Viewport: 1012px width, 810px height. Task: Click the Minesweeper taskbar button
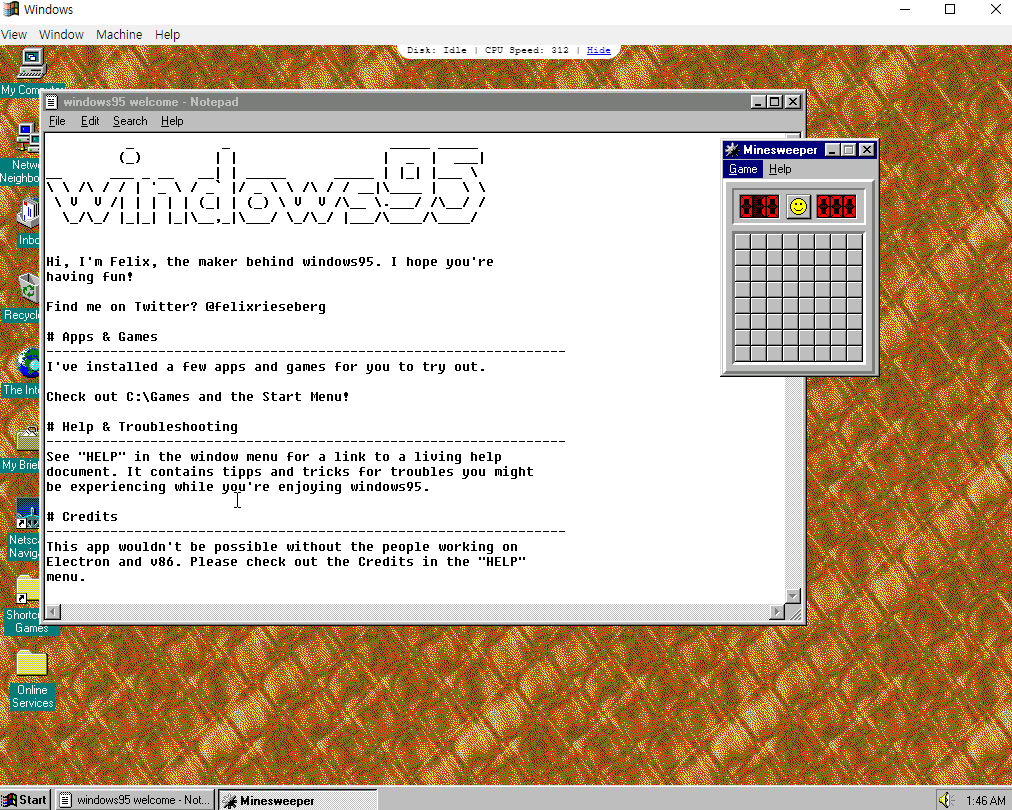(298, 800)
